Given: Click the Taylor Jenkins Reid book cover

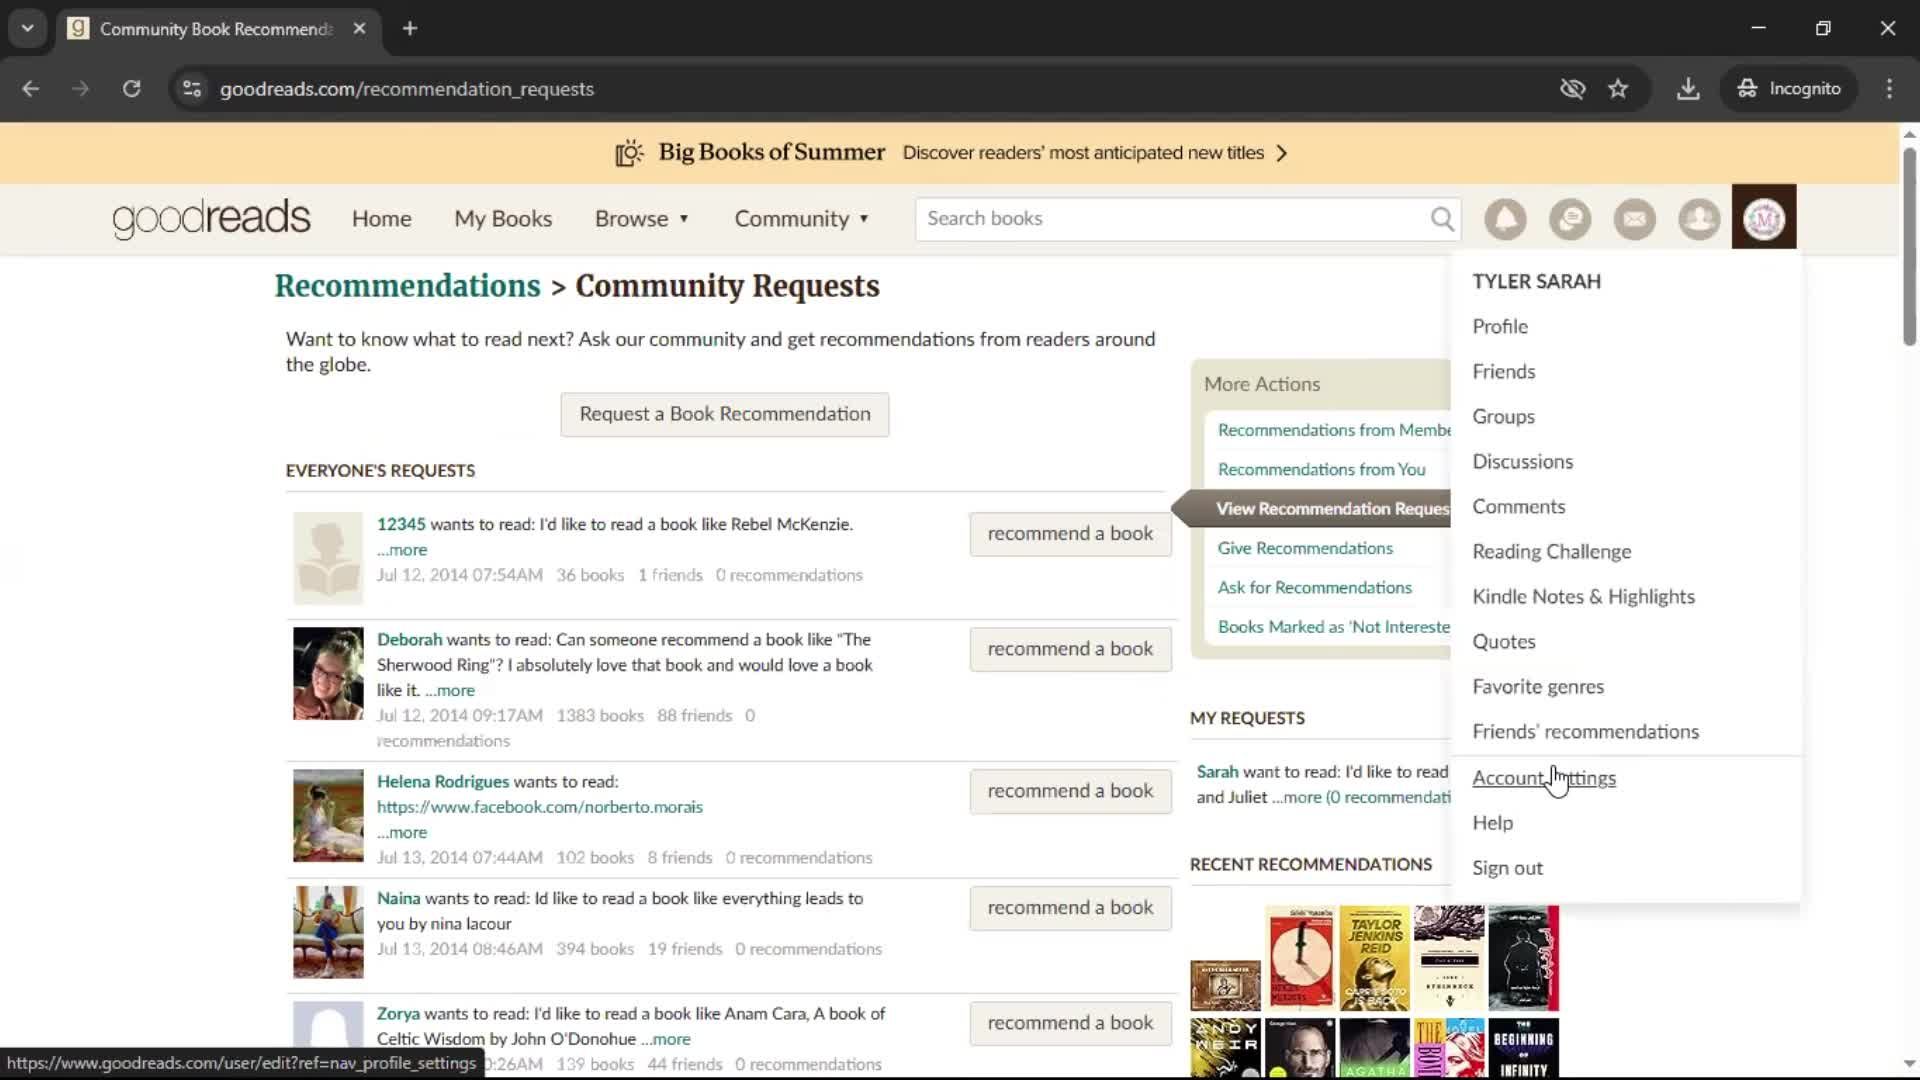Looking at the screenshot, I should point(1374,958).
